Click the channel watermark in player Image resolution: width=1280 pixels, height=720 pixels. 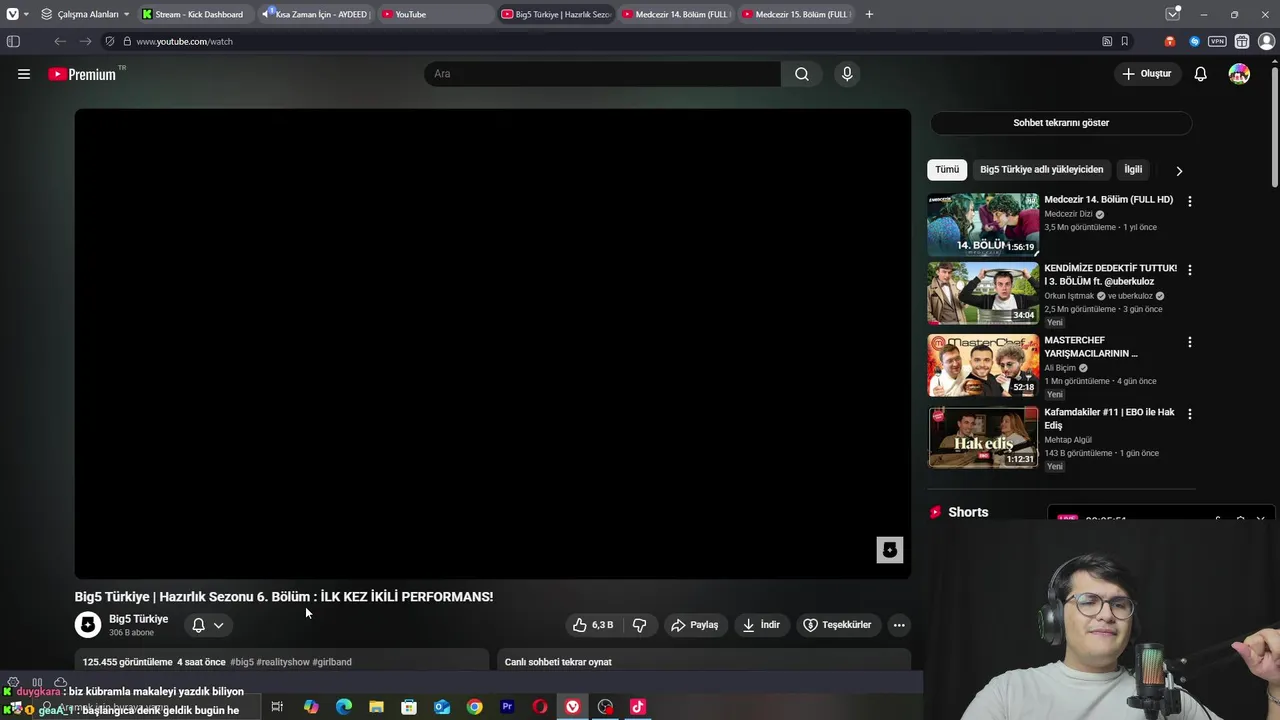coord(890,550)
